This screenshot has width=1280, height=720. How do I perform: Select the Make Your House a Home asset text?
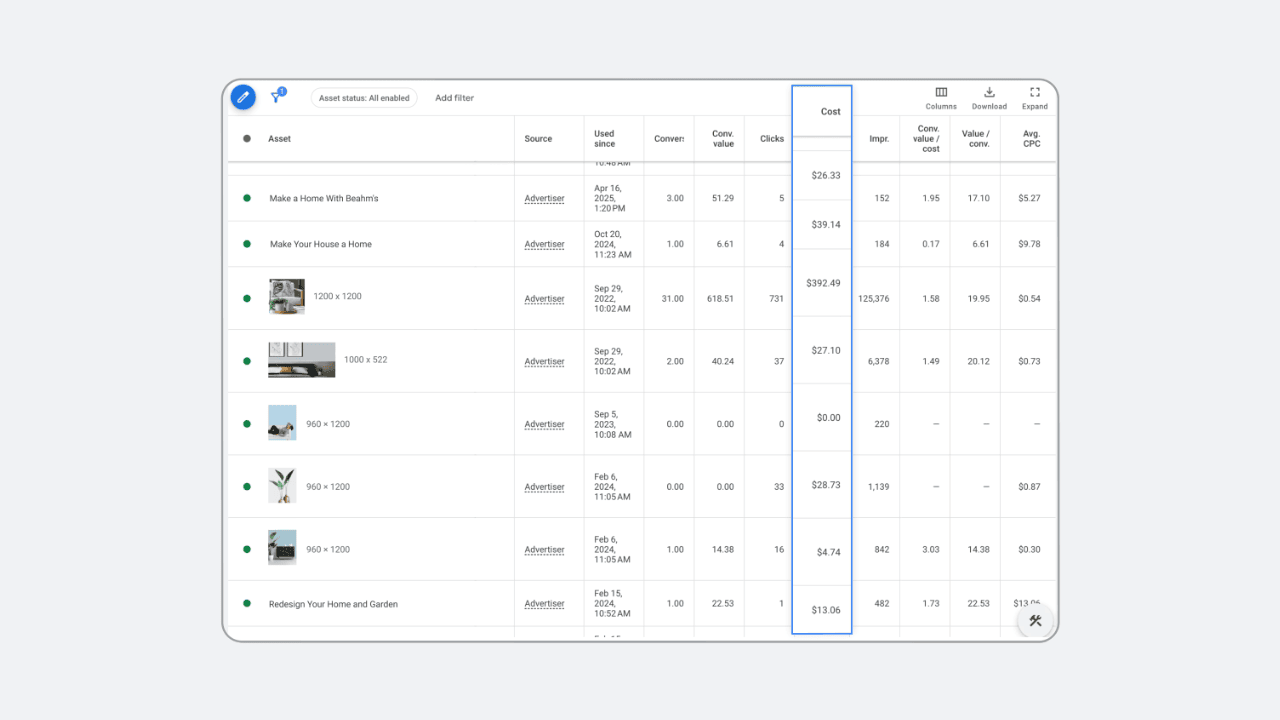(320, 244)
